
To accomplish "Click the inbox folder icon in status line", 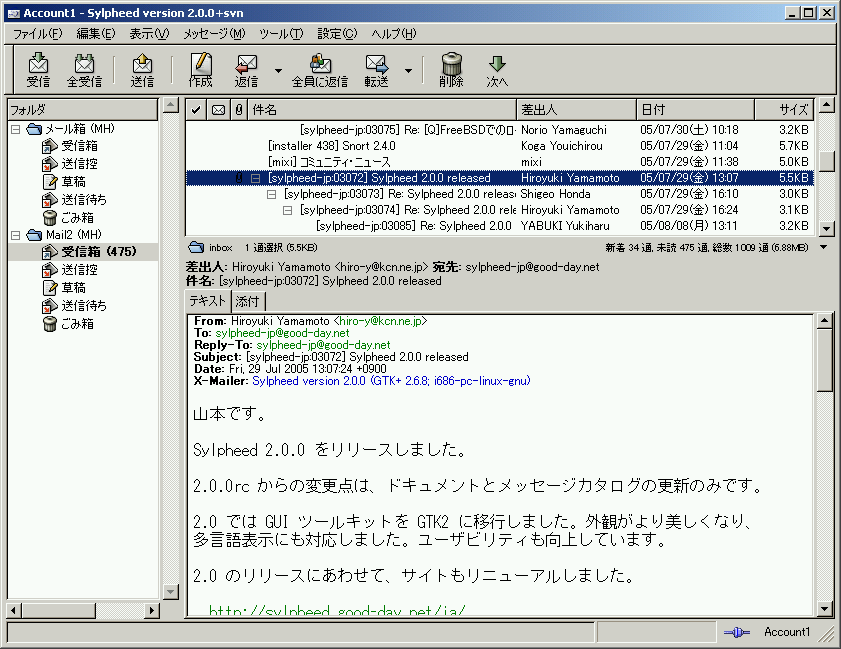I will click(x=196, y=247).
